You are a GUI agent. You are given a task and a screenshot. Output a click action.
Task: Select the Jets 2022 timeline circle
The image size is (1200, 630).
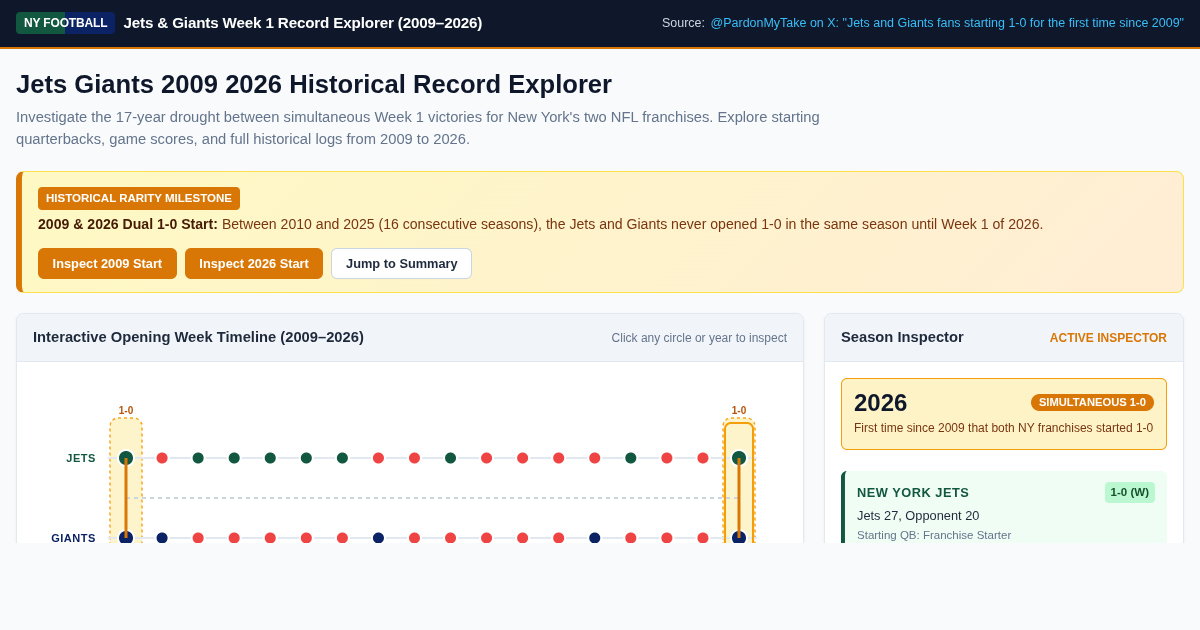pyautogui.click(x=594, y=458)
